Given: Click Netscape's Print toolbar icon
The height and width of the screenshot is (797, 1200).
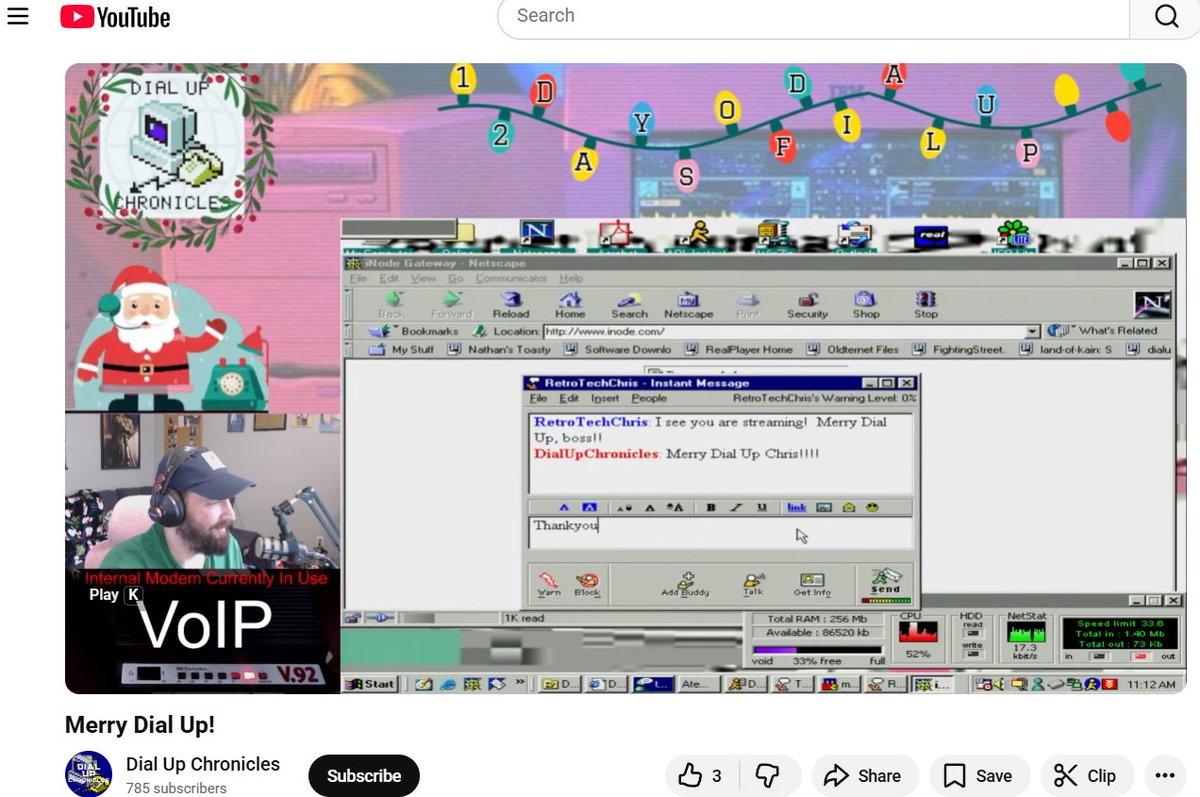Looking at the screenshot, I should tap(748, 304).
